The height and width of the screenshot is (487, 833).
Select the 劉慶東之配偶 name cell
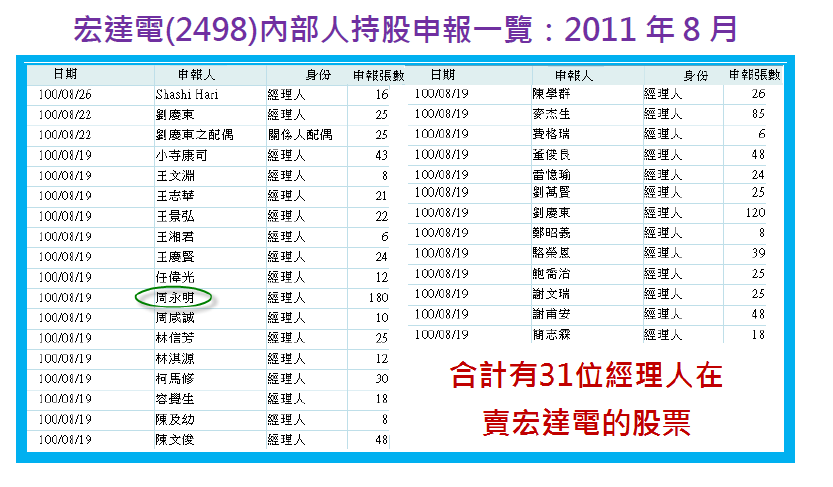point(194,135)
